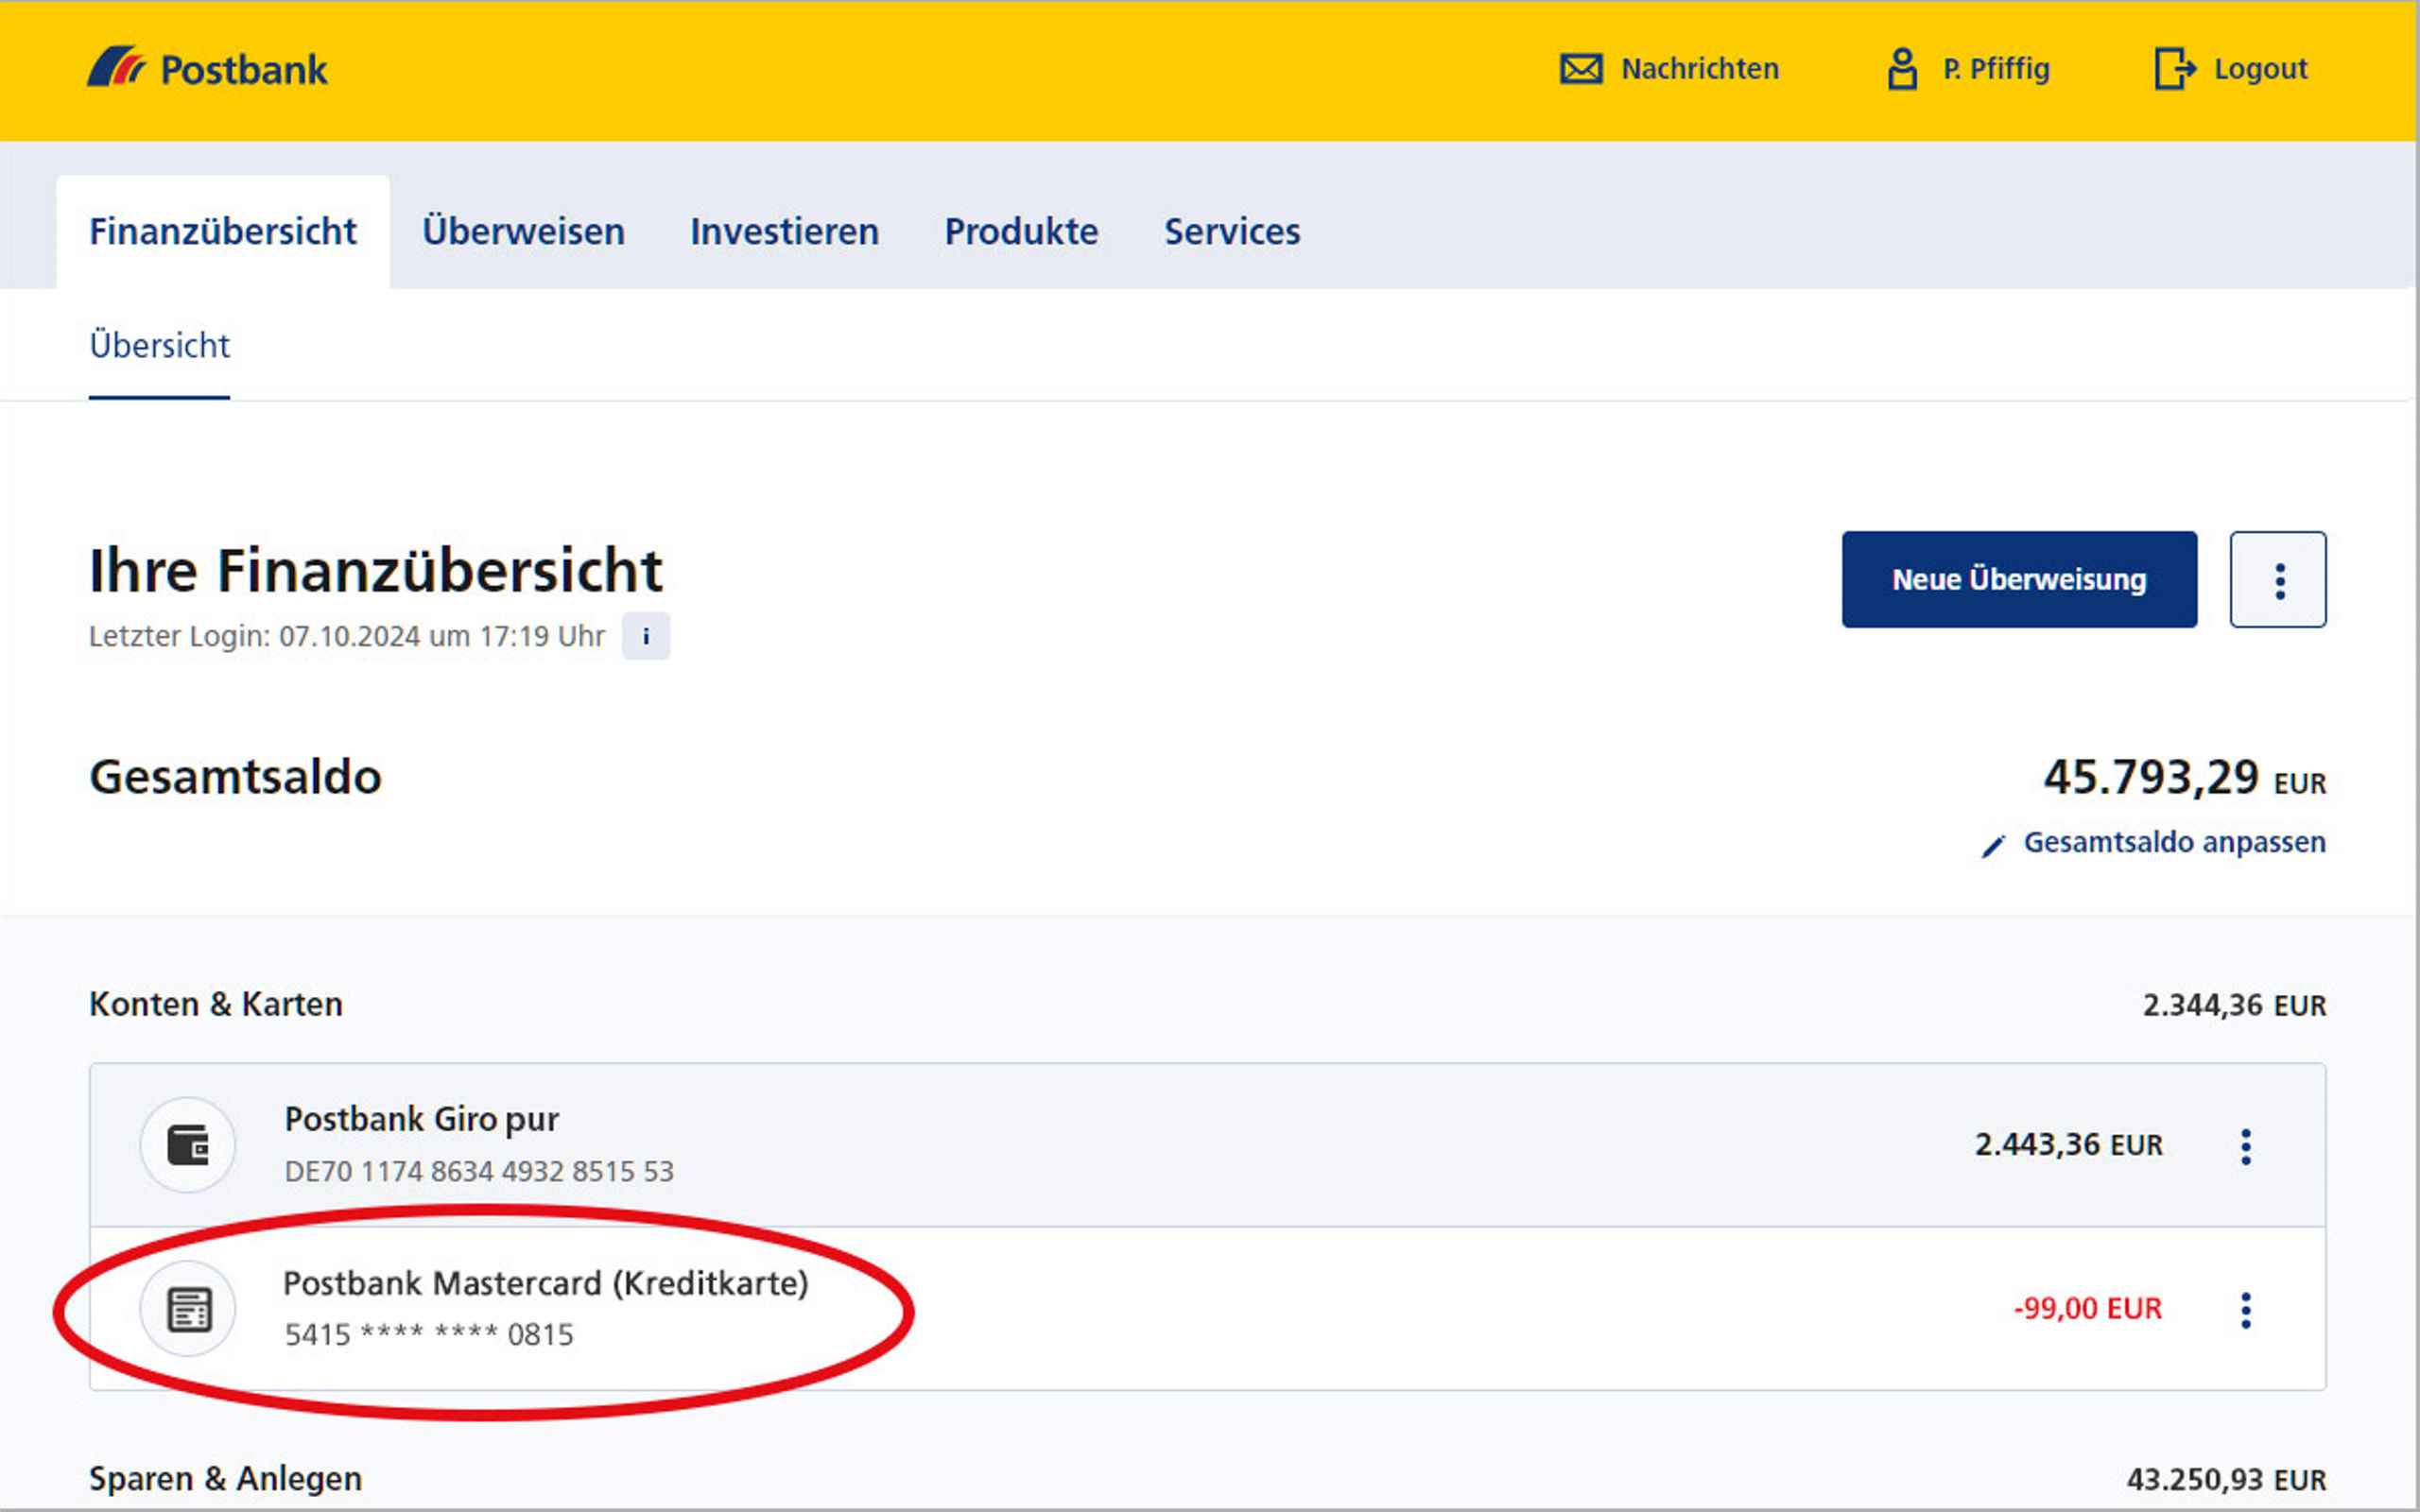
Task: Open the Produkte menu
Action: pyautogui.click(x=1021, y=232)
